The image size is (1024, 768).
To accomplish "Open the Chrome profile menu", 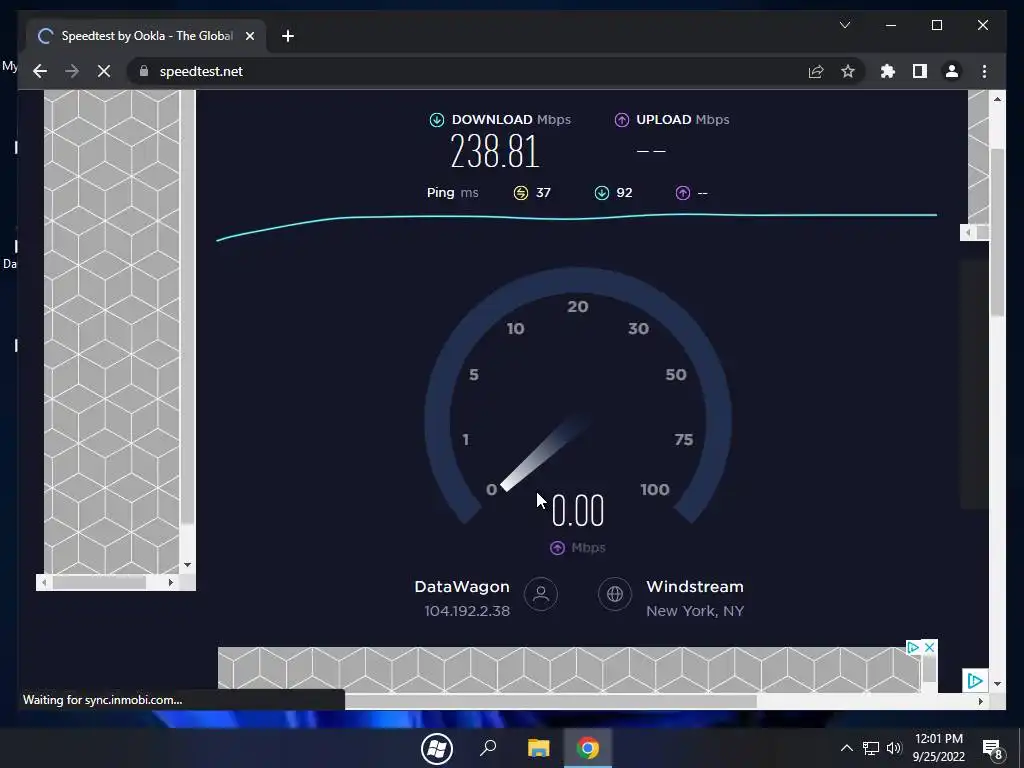I will pos(952,71).
